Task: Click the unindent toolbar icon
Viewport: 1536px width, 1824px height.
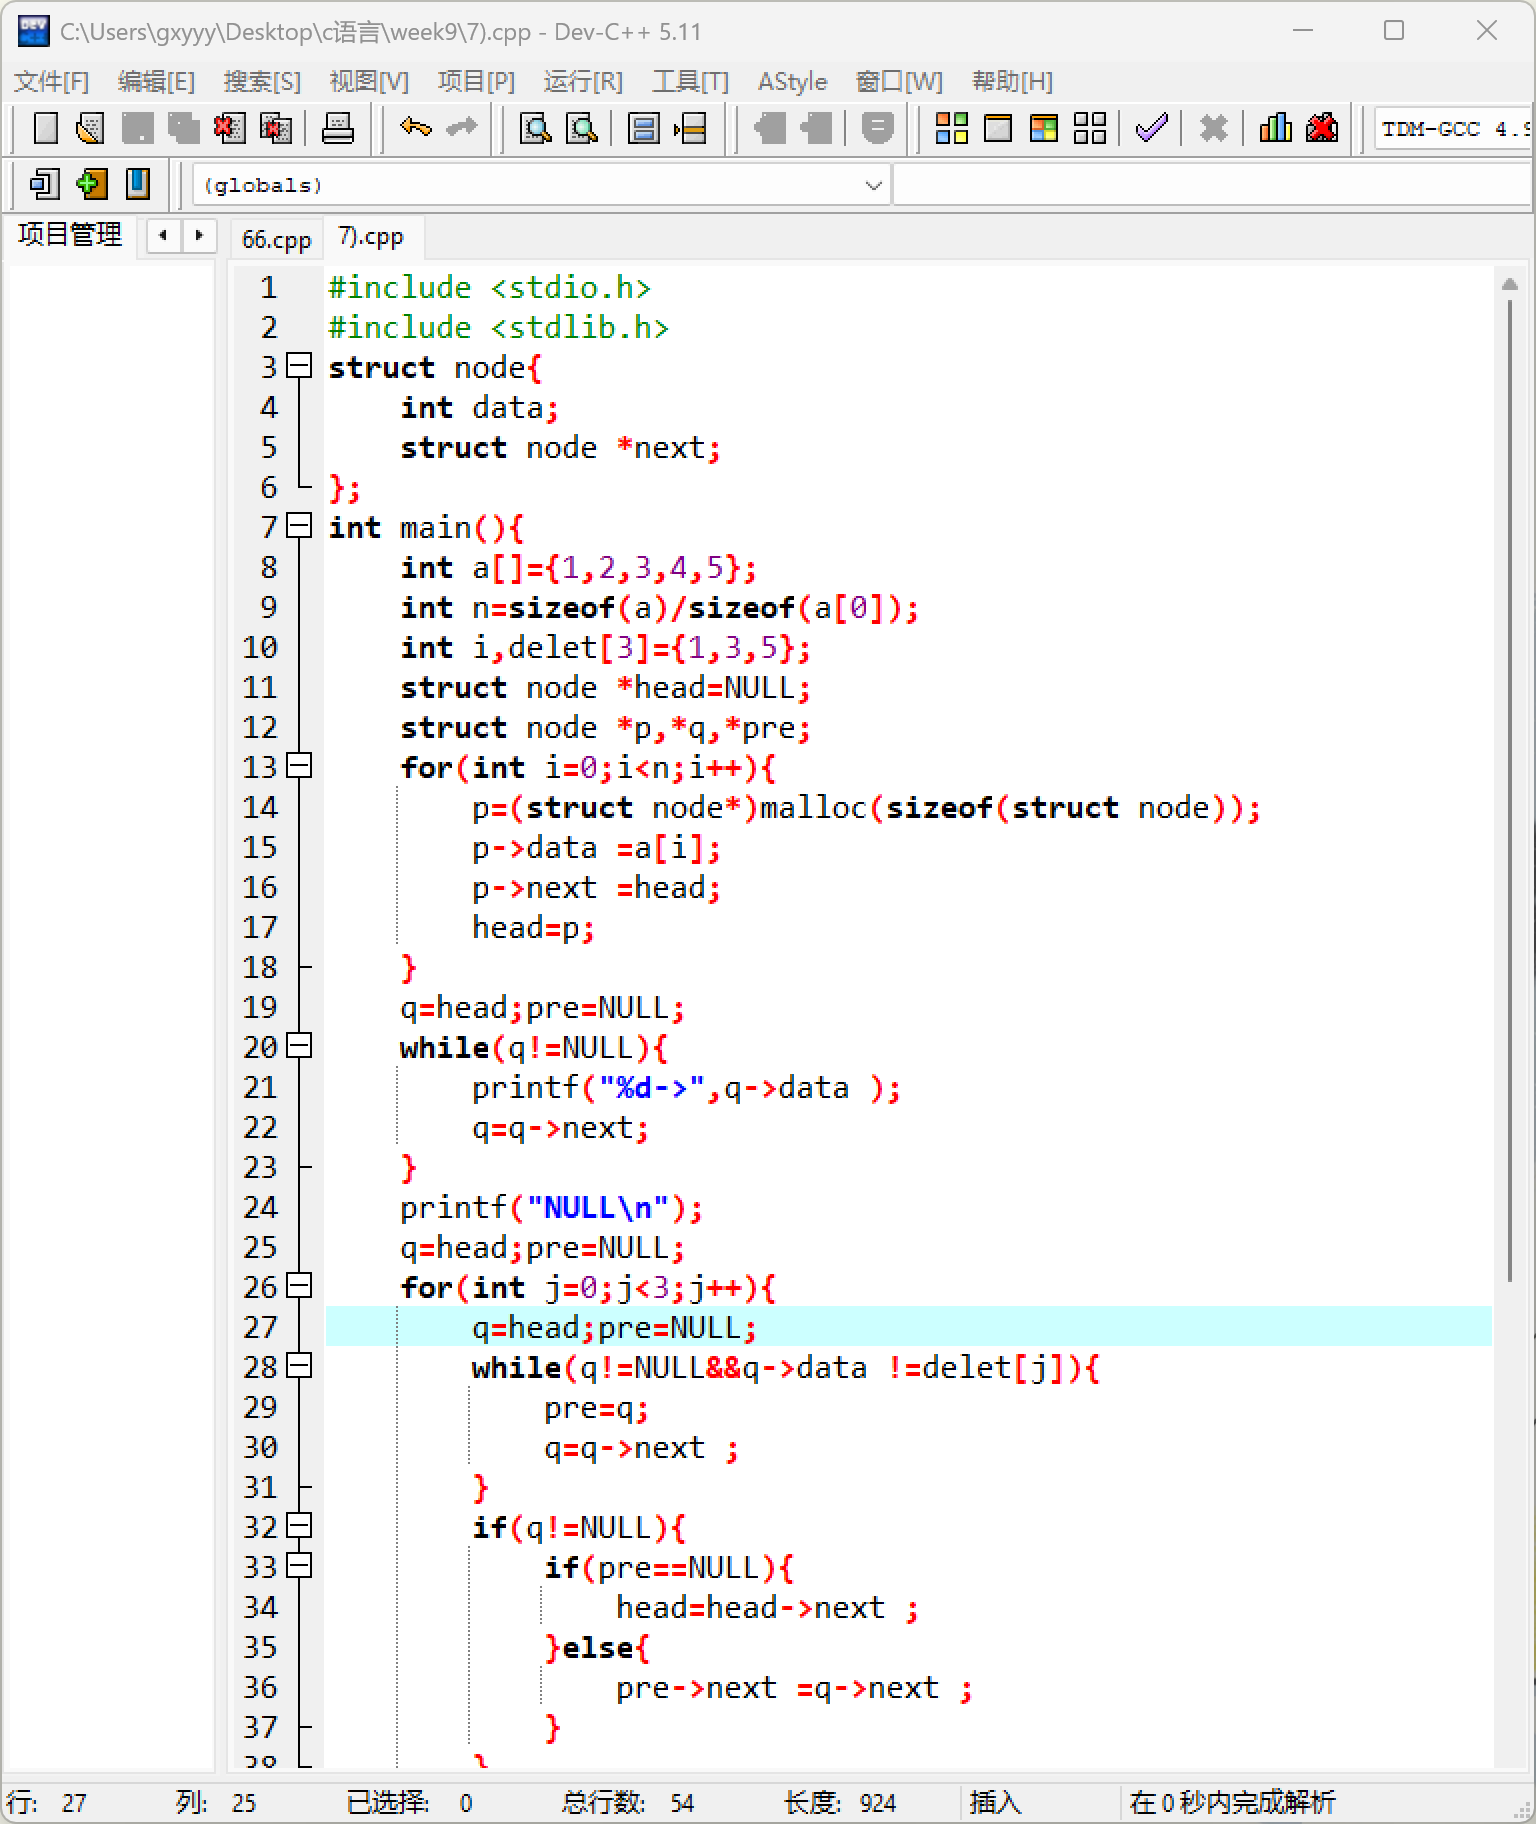Action: tap(817, 128)
